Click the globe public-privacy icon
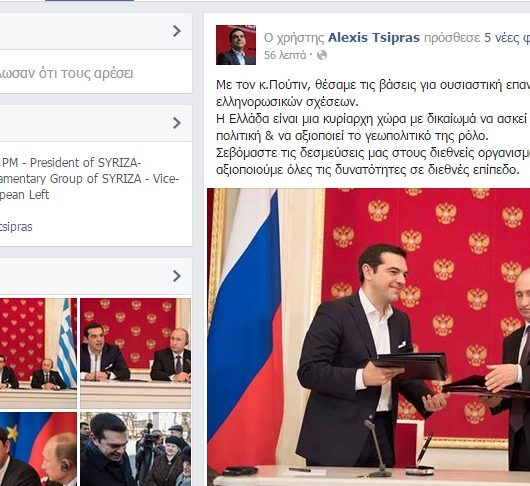 (x=322, y=55)
